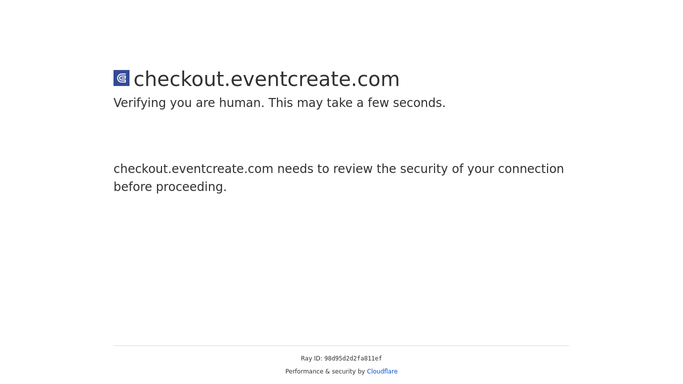Viewport: 683px width, 384px height.
Task: Open the Cloudflare link in the footer
Action: (x=382, y=371)
